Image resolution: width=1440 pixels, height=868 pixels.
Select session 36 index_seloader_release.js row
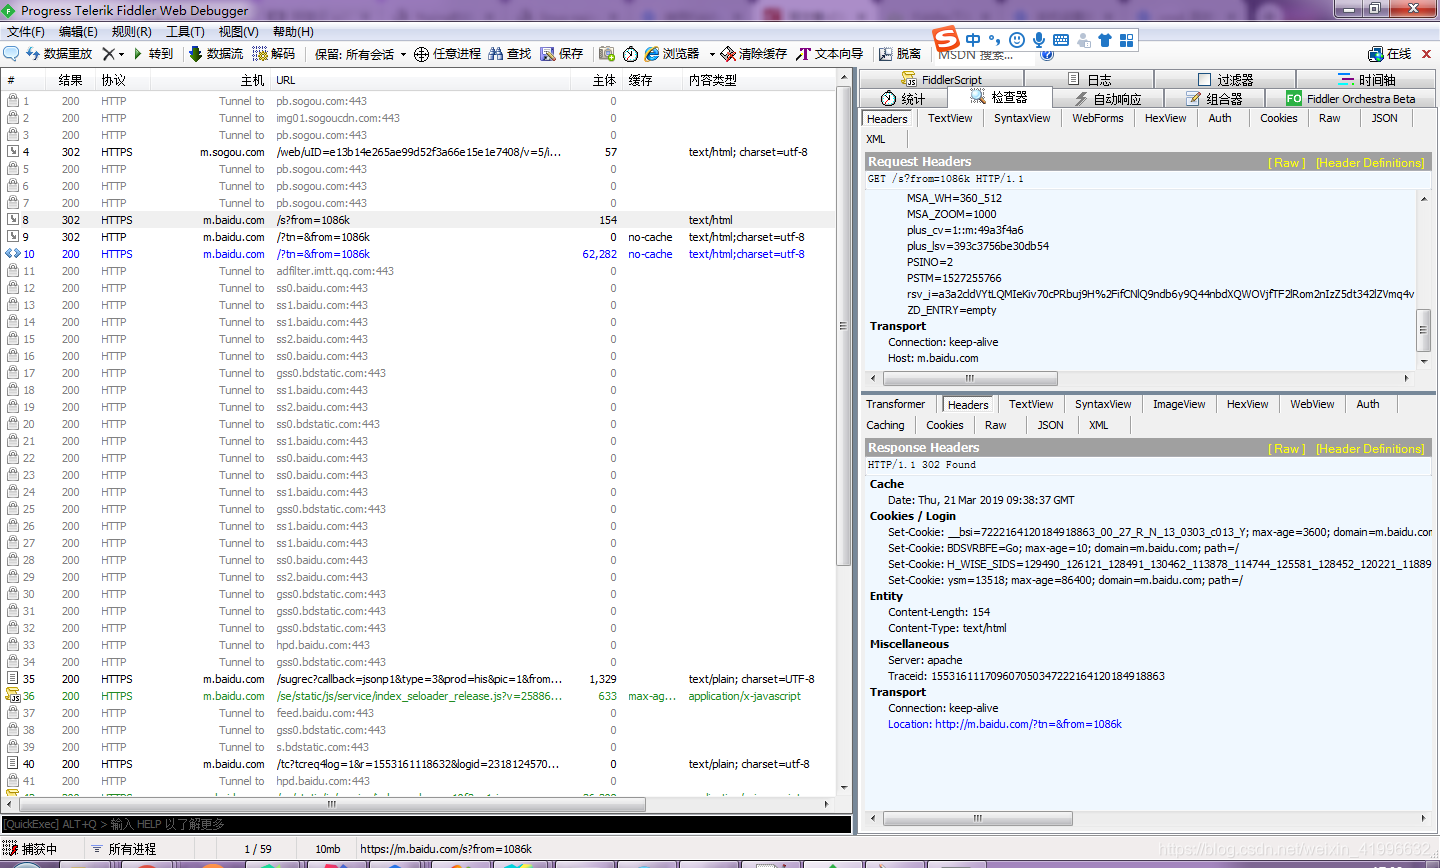tap(418, 696)
